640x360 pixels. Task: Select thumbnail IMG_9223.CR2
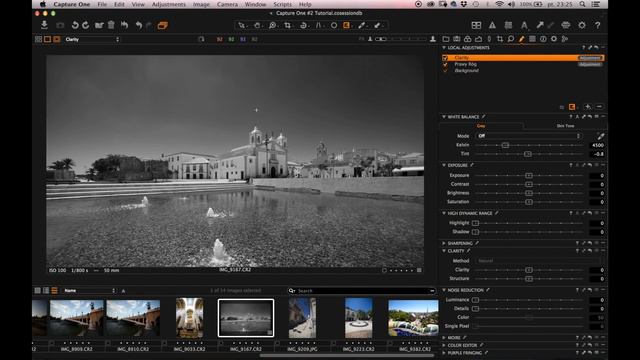pos(359,318)
